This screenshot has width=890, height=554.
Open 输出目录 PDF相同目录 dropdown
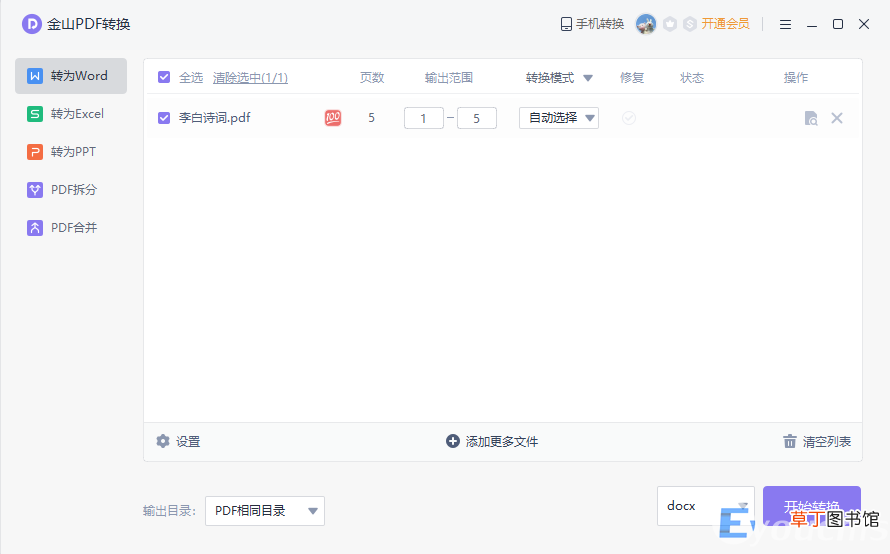click(x=265, y=511)
